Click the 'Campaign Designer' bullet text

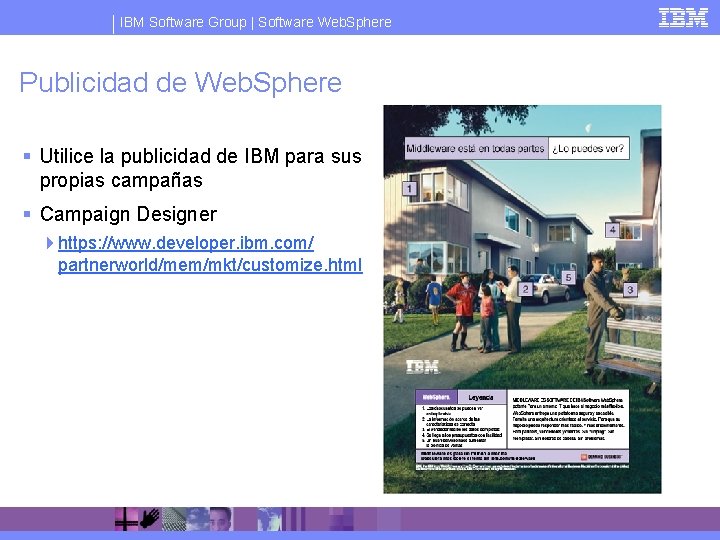click(x=128, y=214)
